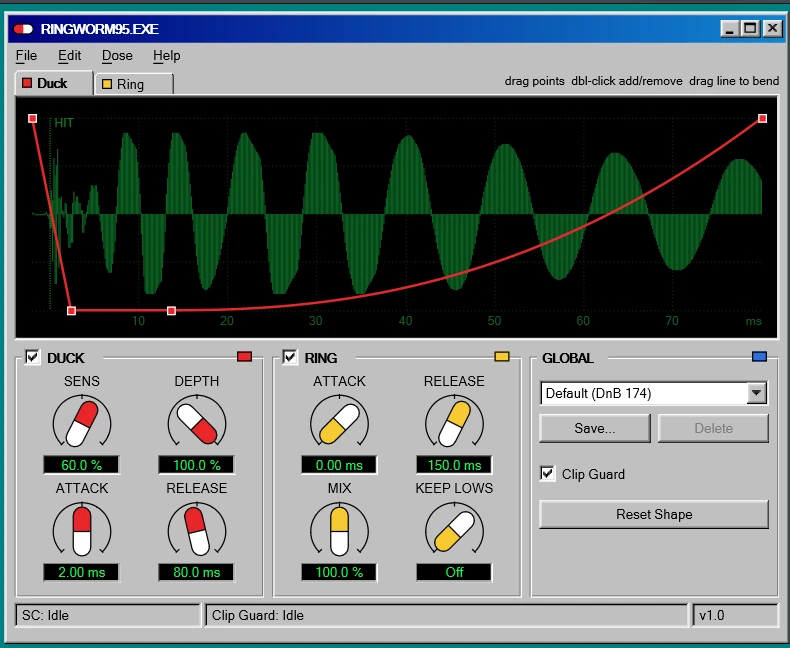The width and height of the screenshot is (790, 648).
Task: Toggle the RING section checkbox
Action: pyautogui.click(x=290, y=357)
